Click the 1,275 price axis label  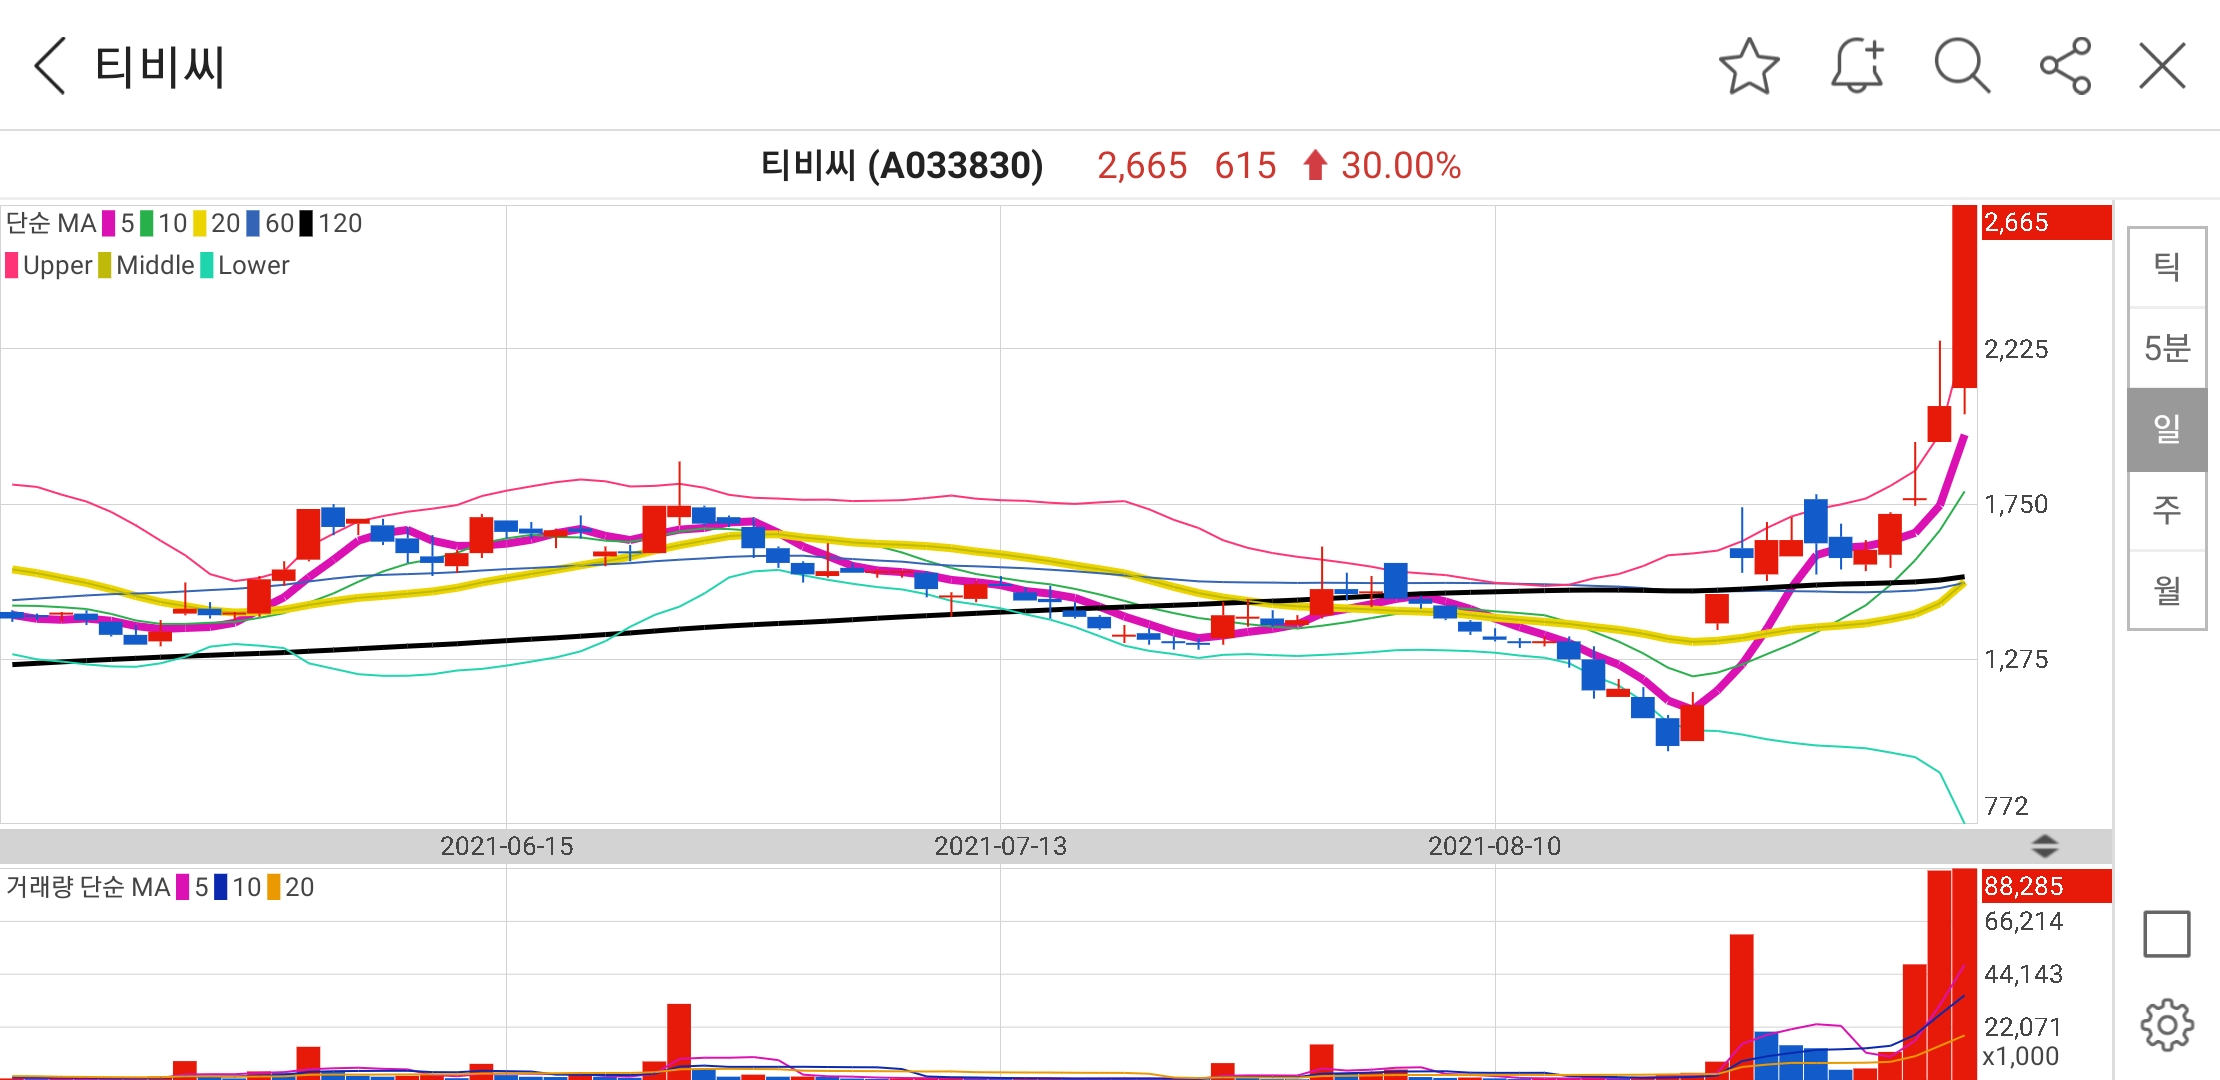pyautogui.click(x=2016, y=659)
